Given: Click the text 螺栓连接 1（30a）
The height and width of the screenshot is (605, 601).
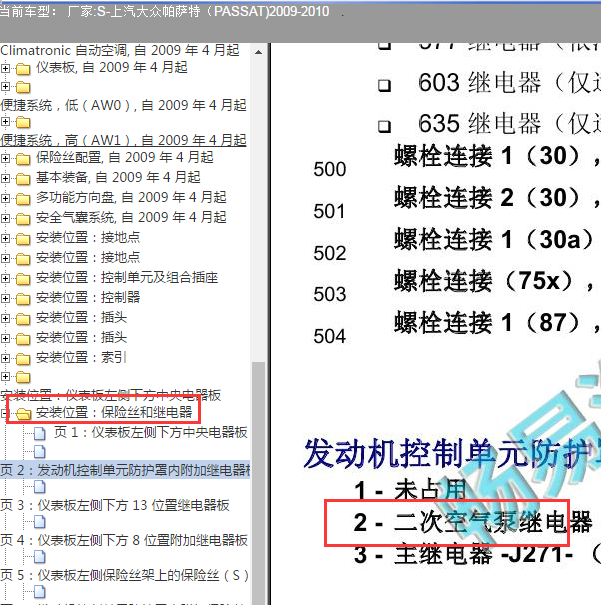Looking at the screenshot, I should coord(493,239).
